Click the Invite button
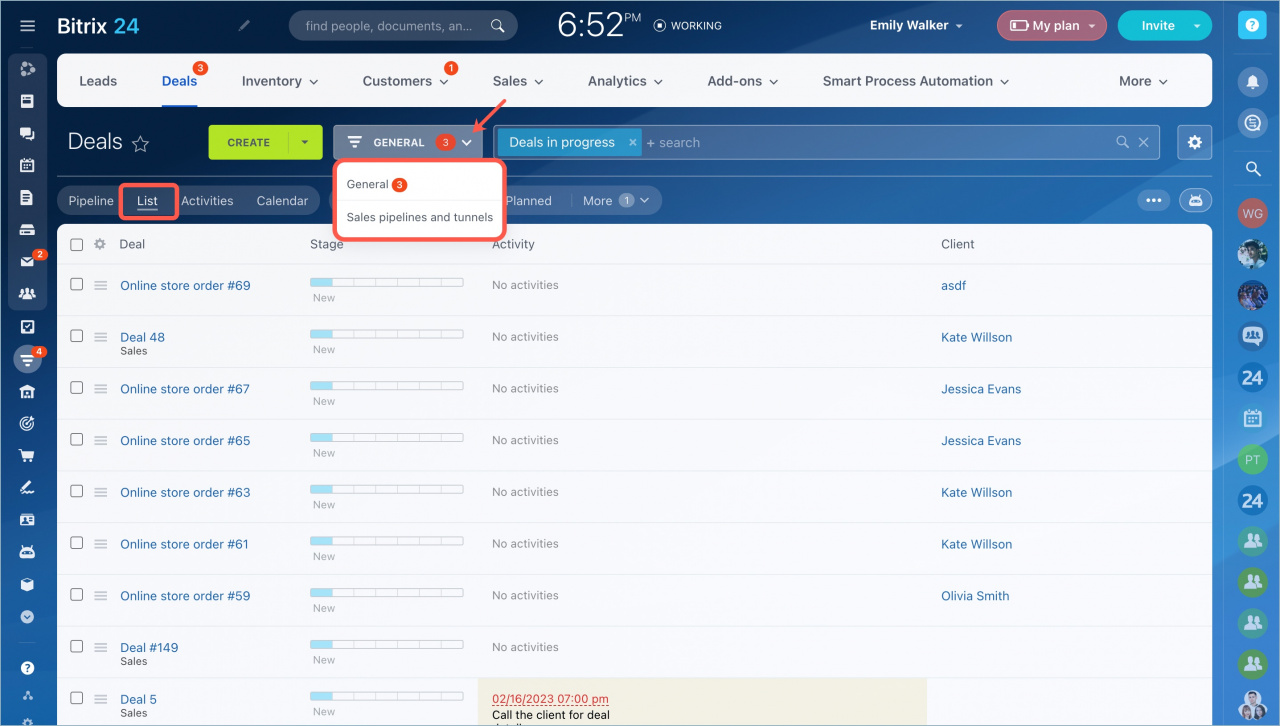 coord(1158,26)
